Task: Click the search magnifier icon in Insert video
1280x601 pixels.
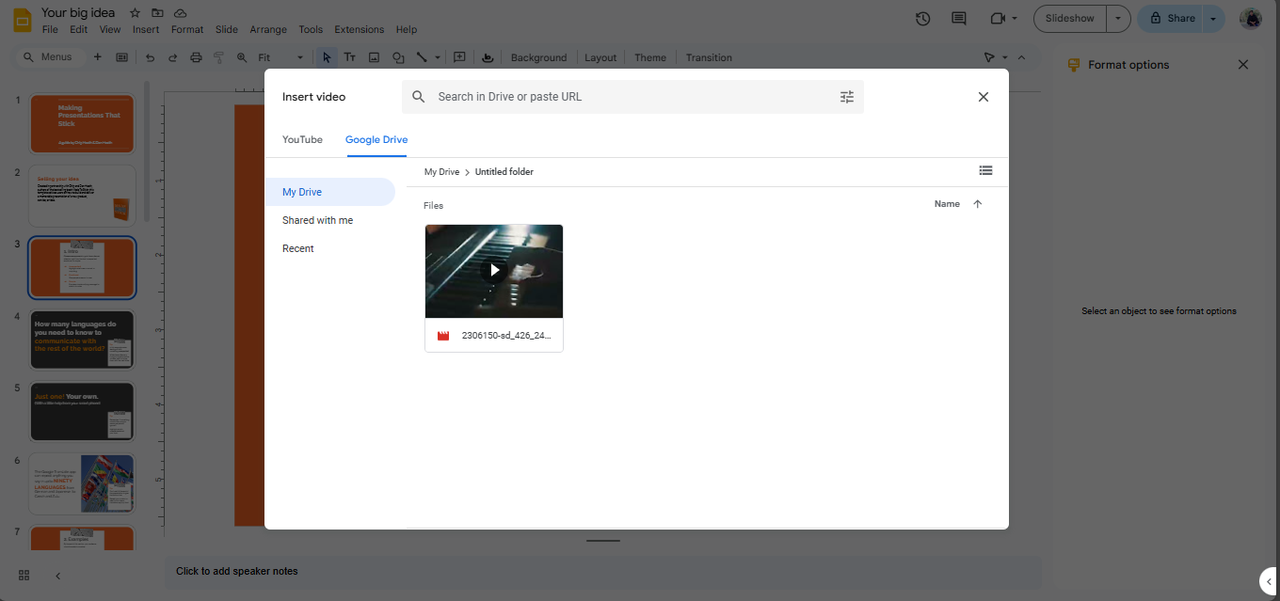Action: [x=419, y=97]
